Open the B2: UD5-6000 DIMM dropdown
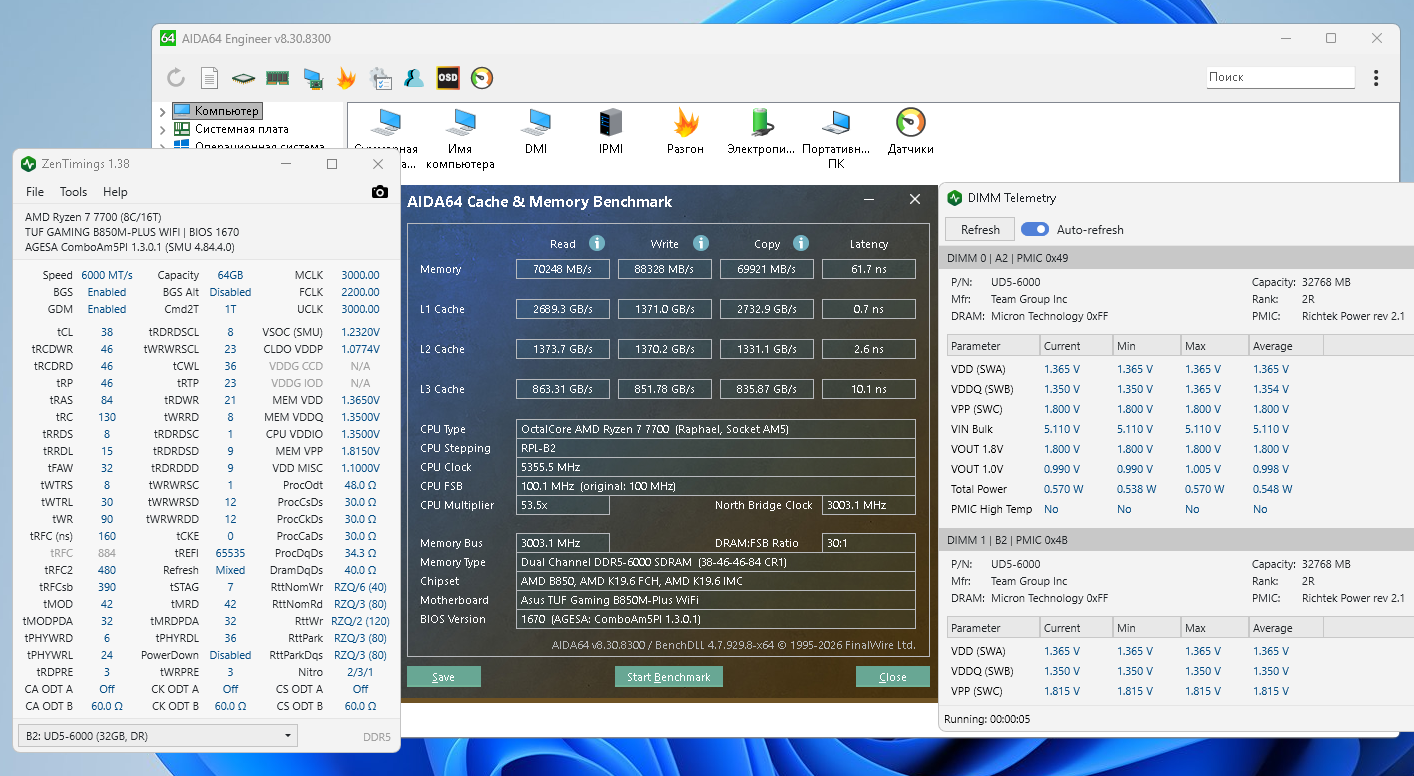Image resolution: width=1414 pixels, height=776 pixels. click(158, 737)
